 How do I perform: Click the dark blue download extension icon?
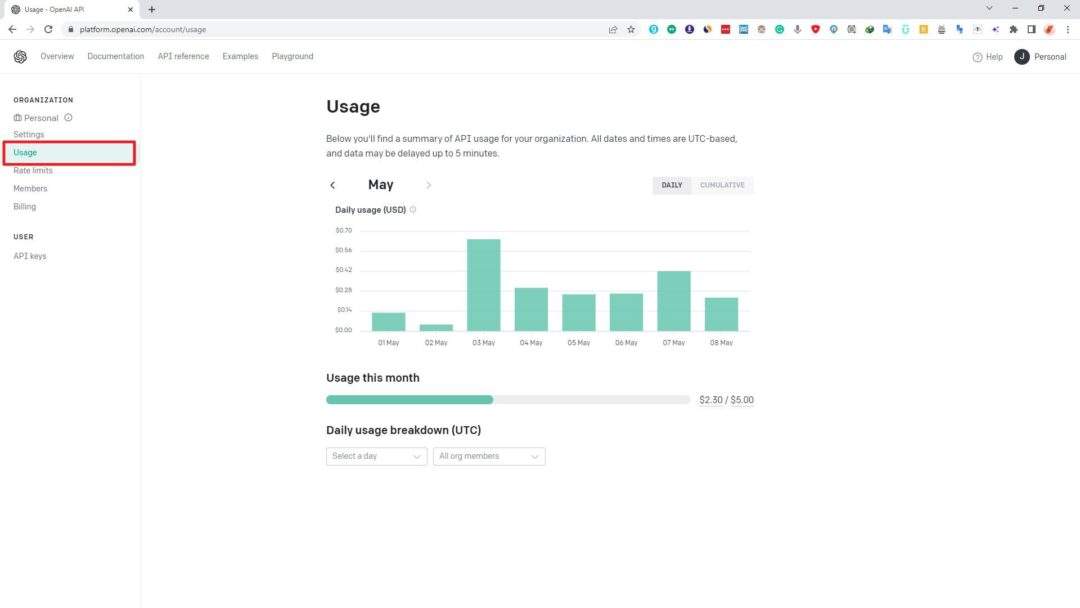click(689, 30)
